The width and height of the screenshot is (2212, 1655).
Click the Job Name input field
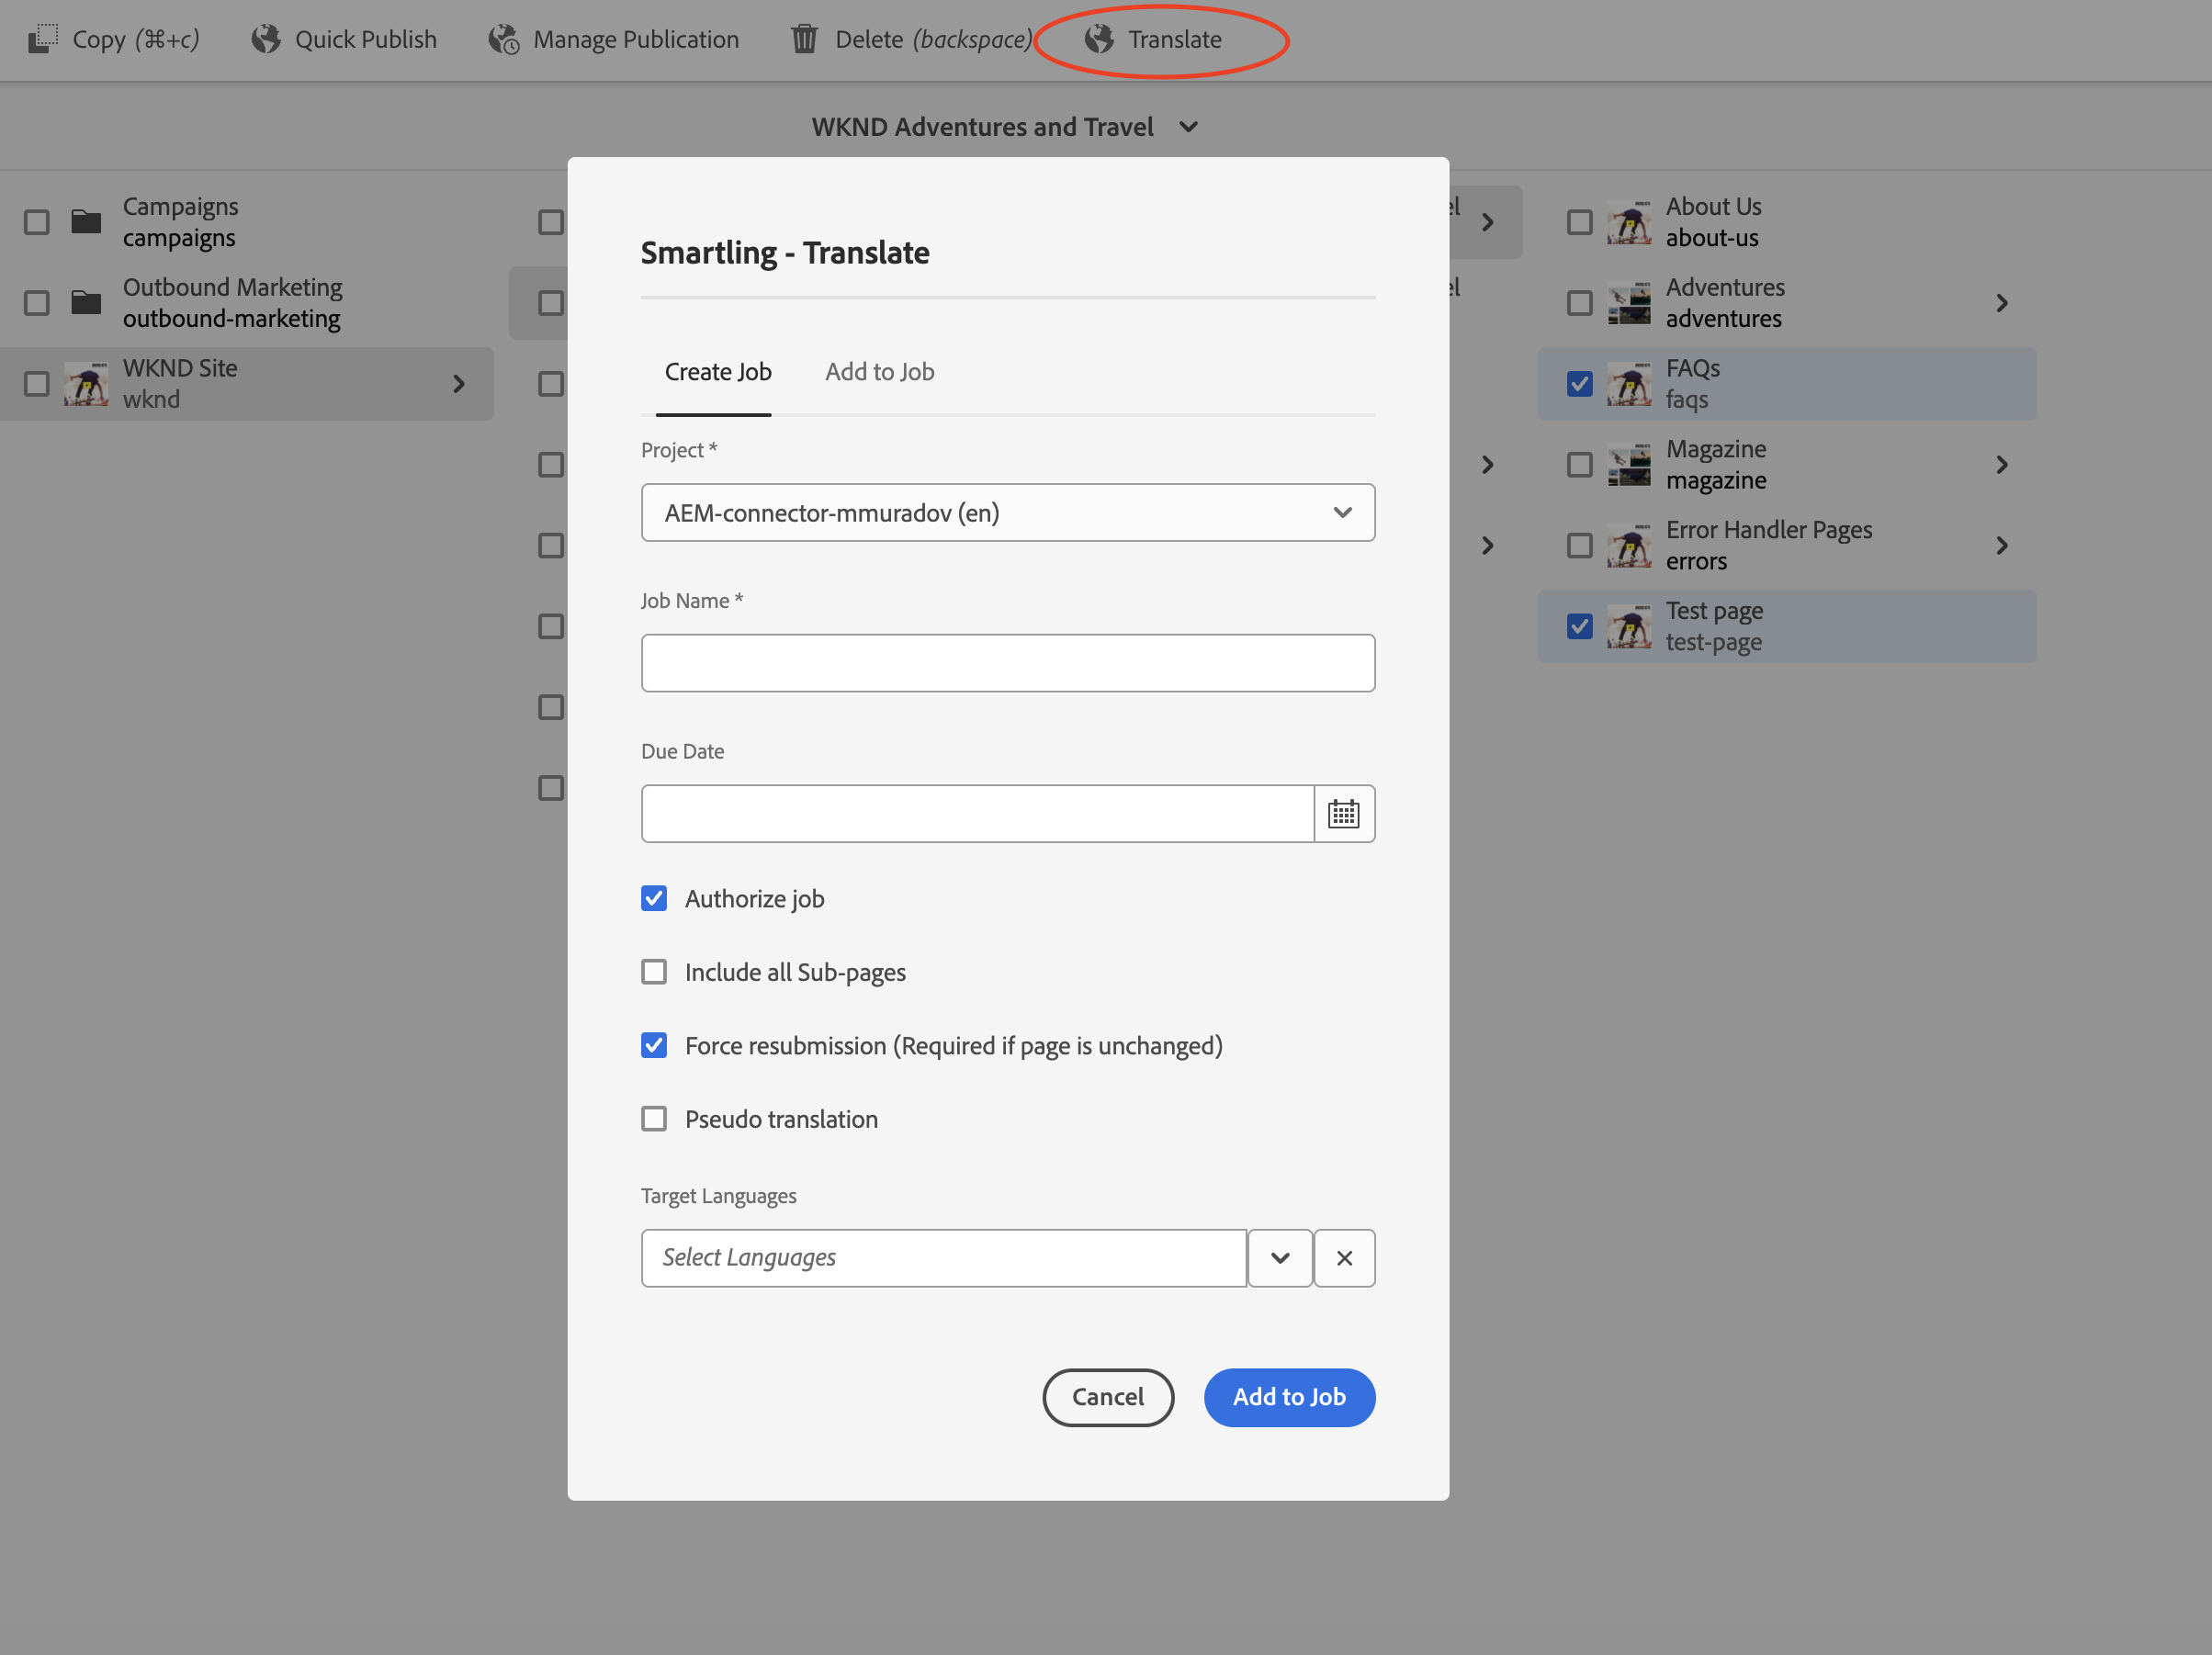tap(1007, 662)
